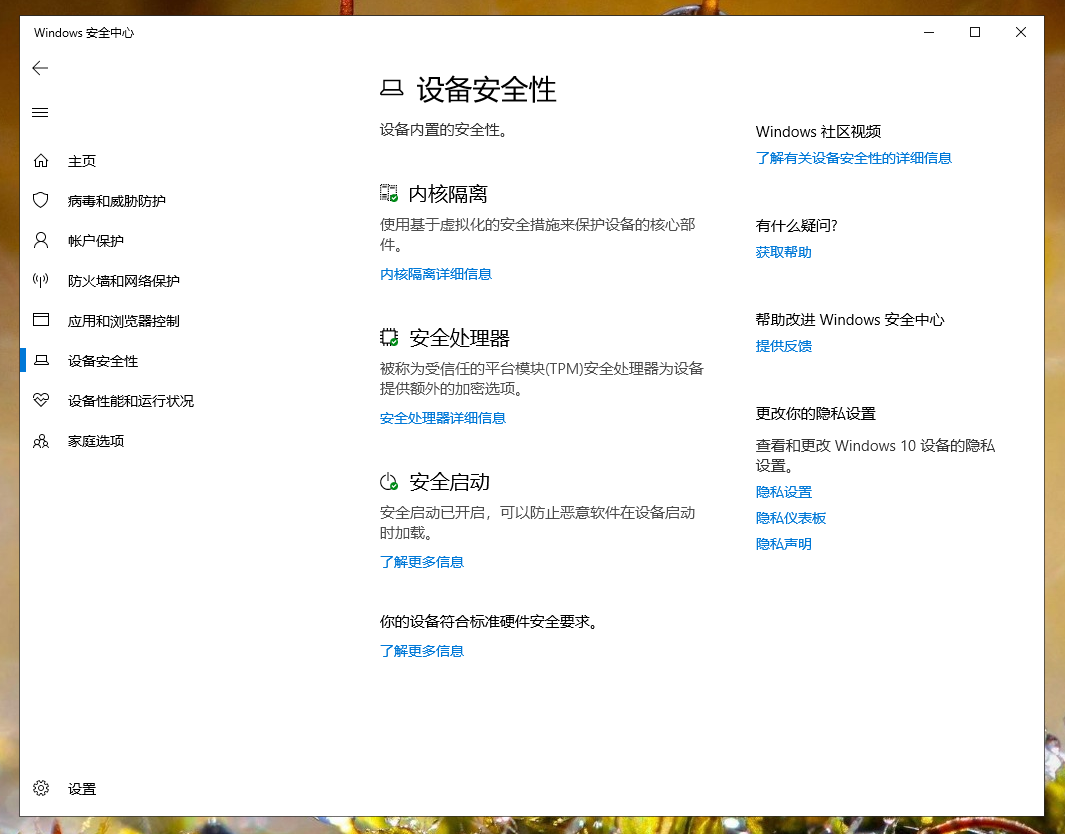Open 设备性能和运行状况 page
Viewport: 1065px width, 834px height.
point(130,401)
